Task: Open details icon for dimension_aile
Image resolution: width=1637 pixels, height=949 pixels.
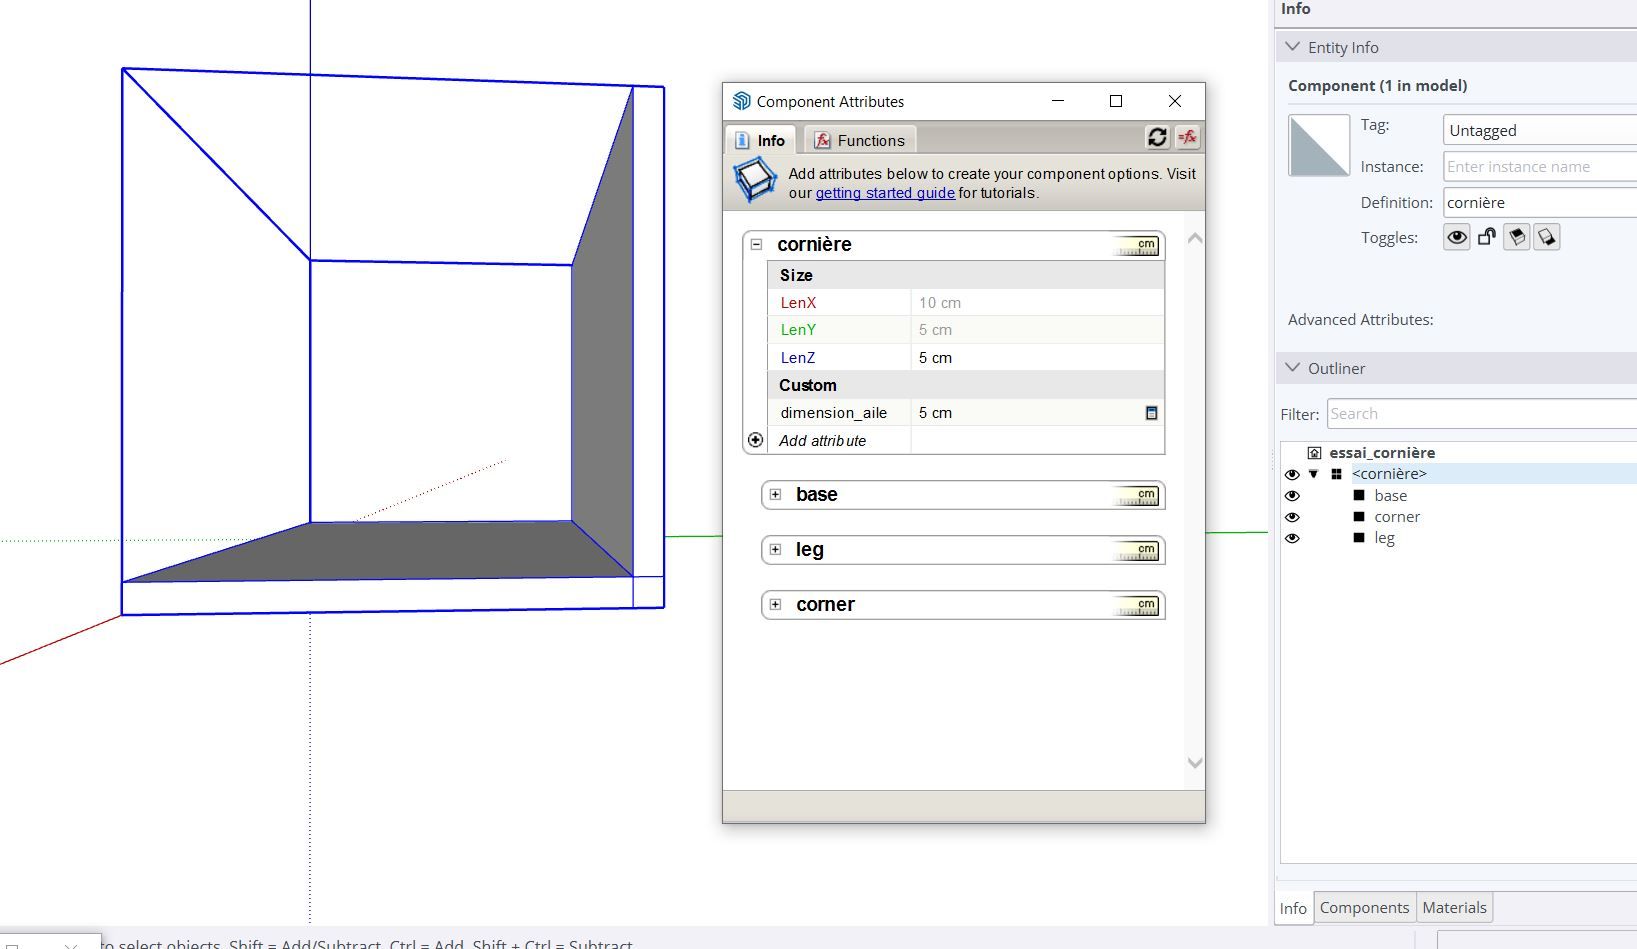Action: [1151, 413]
